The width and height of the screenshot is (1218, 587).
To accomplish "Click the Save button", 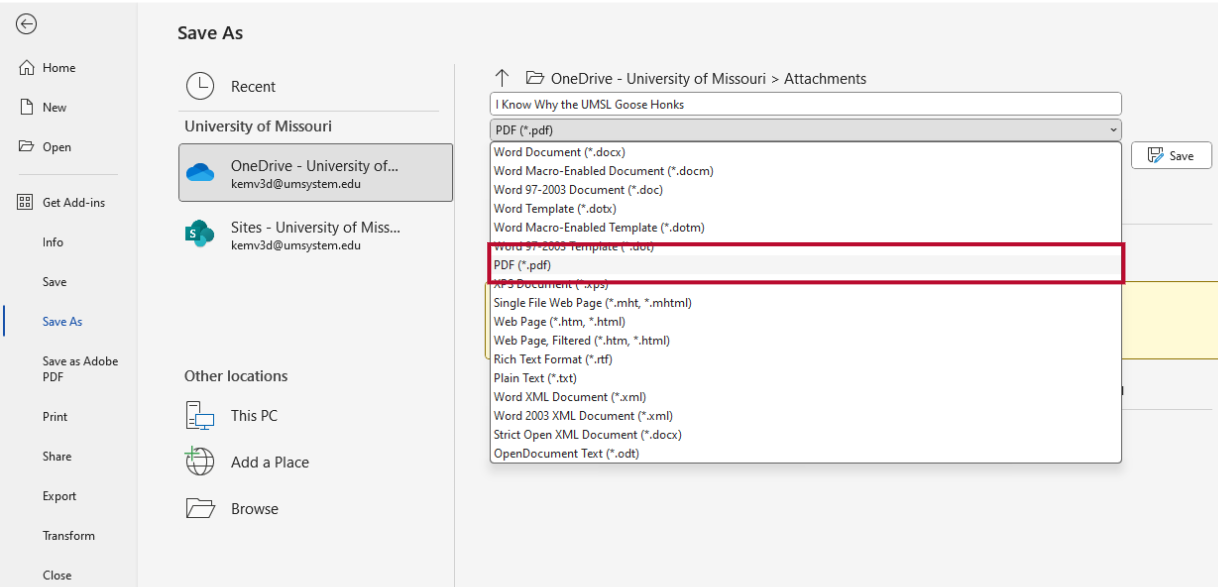I will (x=1171, y=155).
